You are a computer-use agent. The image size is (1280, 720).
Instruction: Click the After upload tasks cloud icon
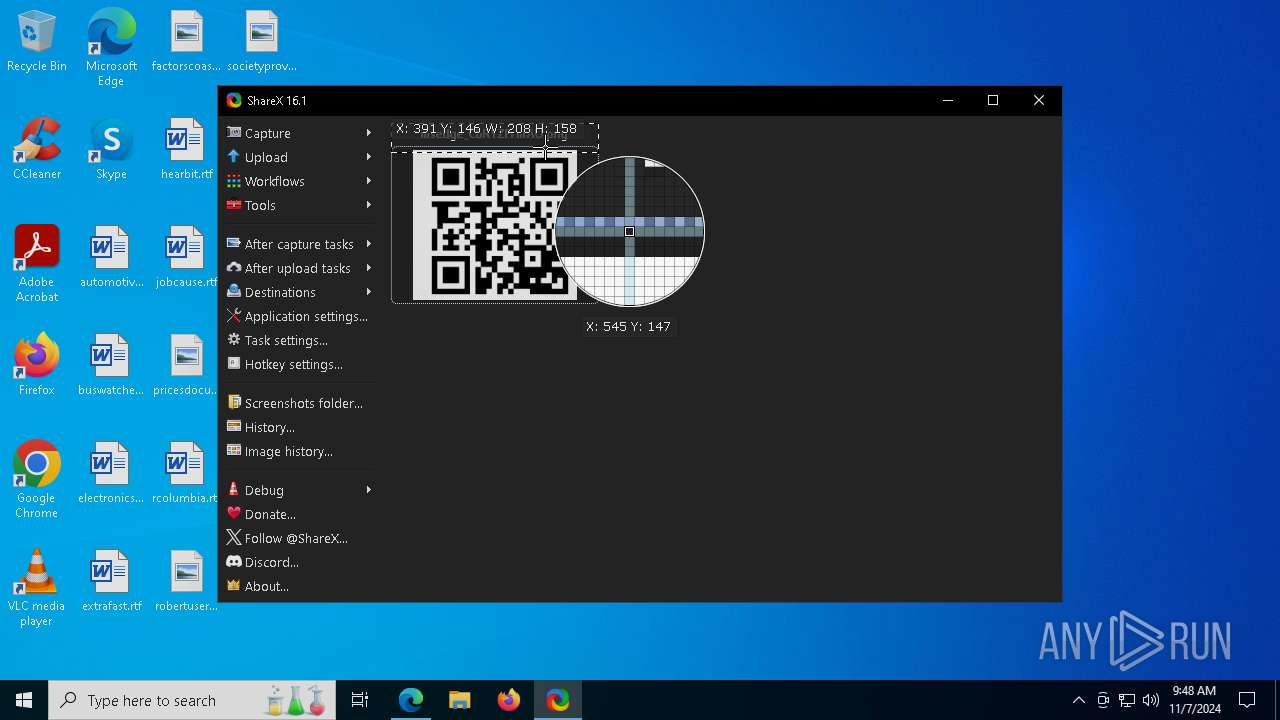pos(234,267)
